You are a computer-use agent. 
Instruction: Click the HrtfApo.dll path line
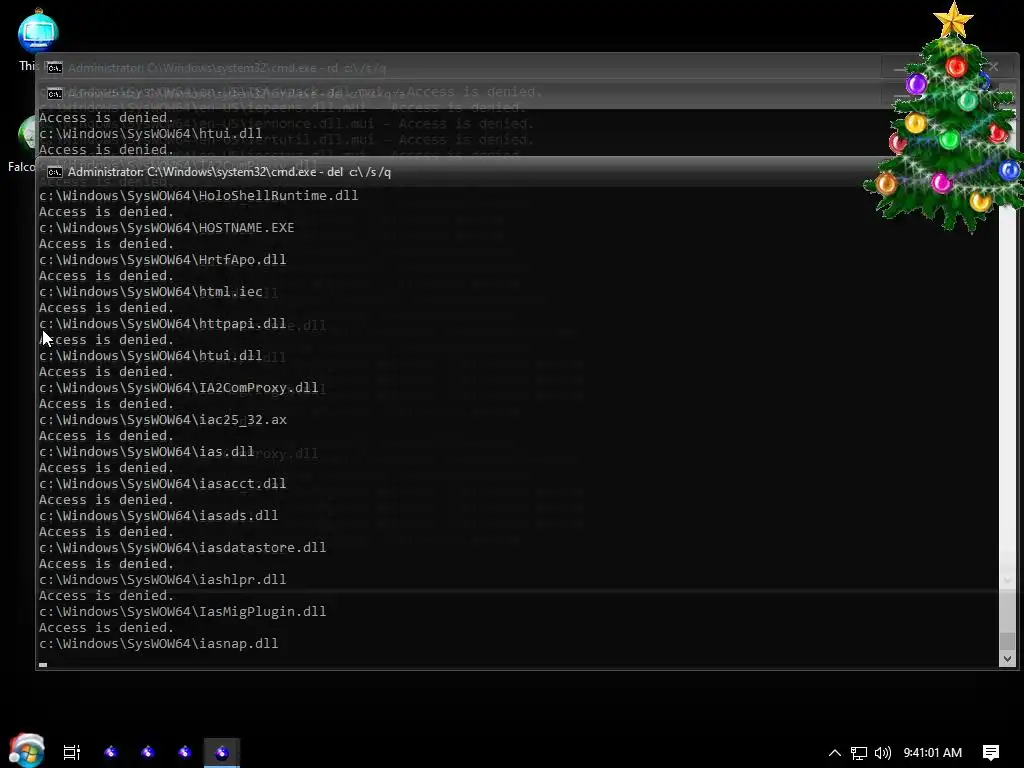point(163,259)
